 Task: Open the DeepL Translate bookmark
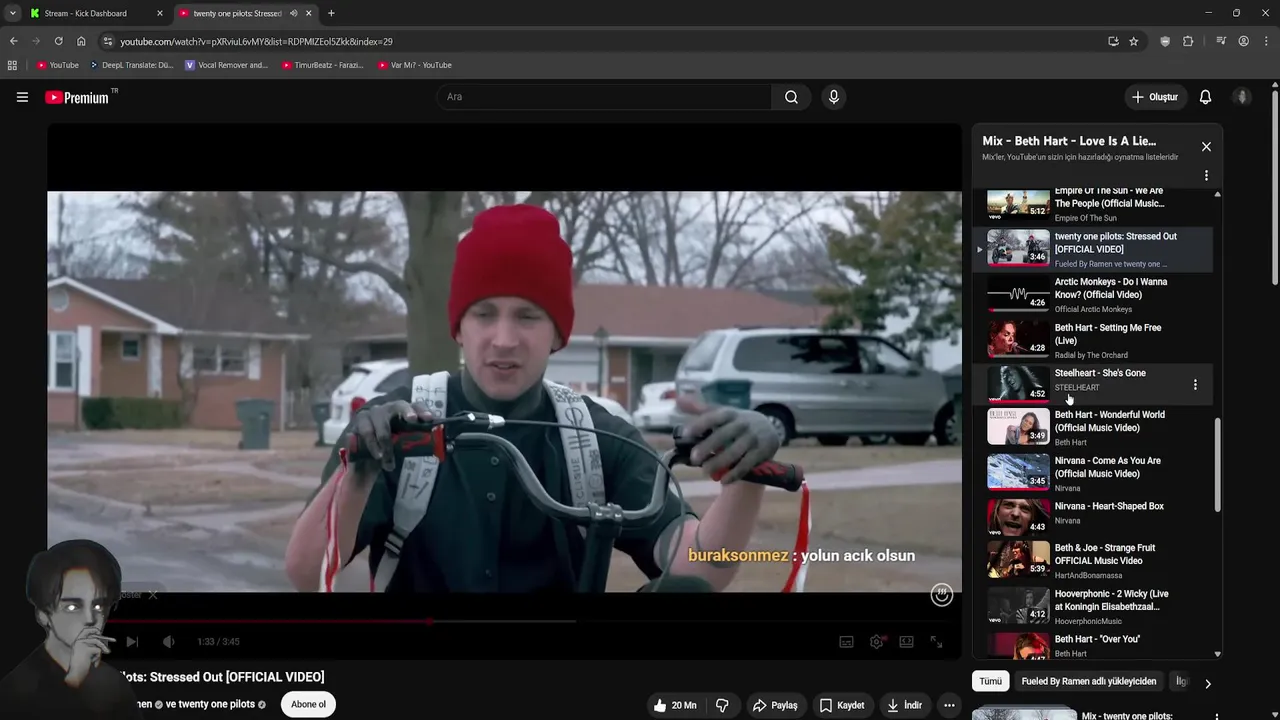click(x=131, y=65)
